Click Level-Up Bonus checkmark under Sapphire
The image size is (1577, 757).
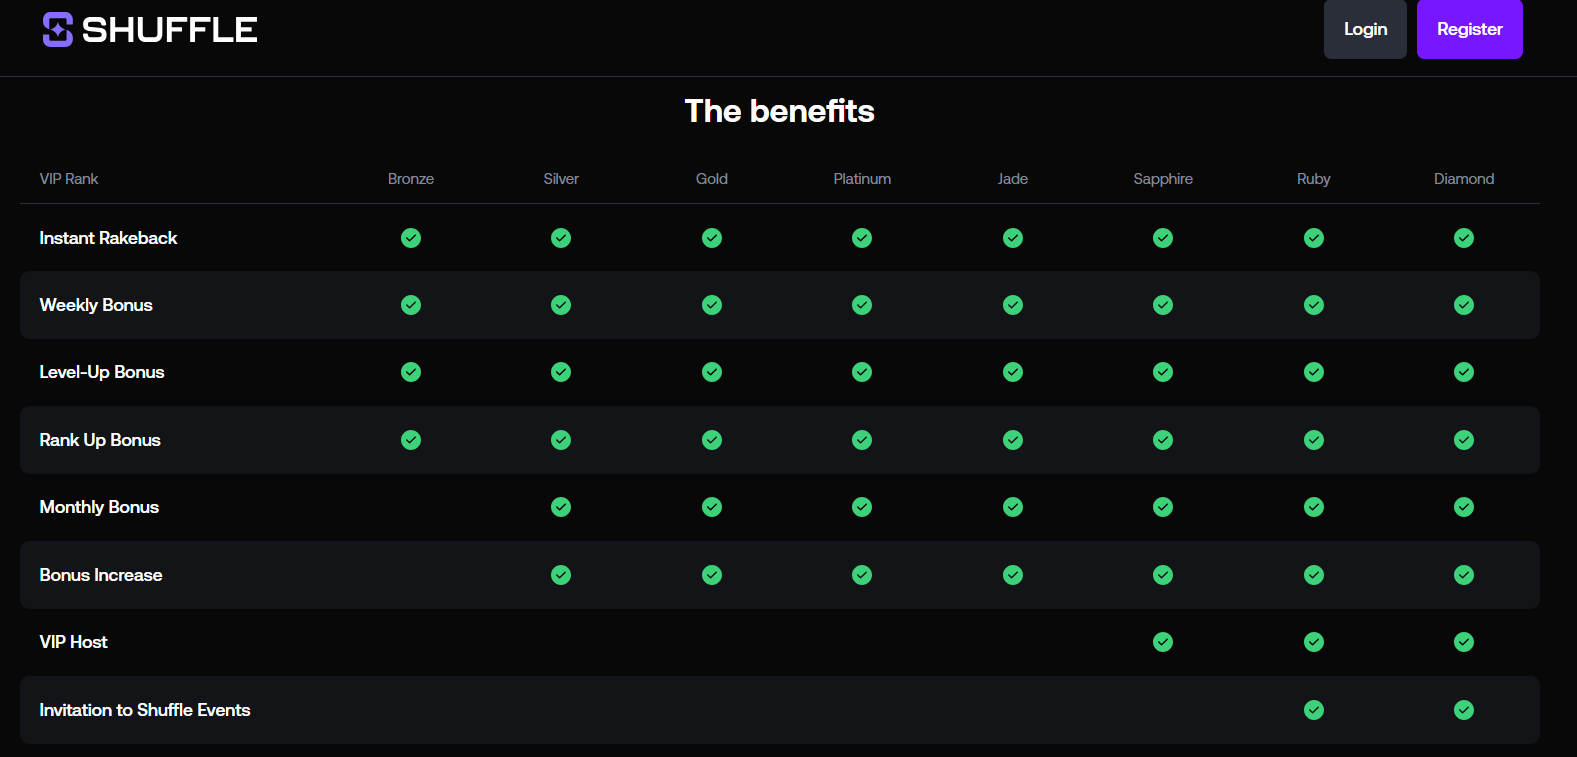[x=1163, y=372]
